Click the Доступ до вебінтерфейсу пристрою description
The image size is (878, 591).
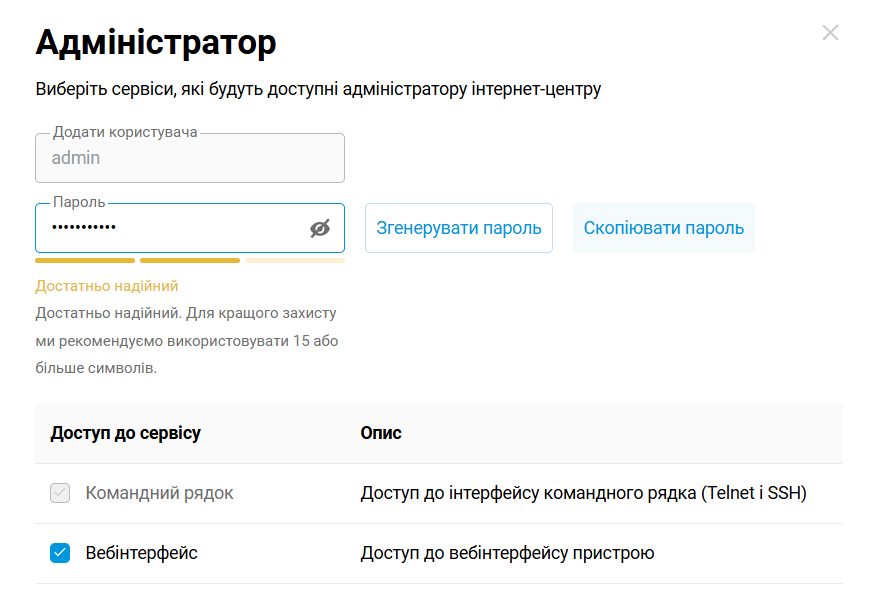[507, 553]
